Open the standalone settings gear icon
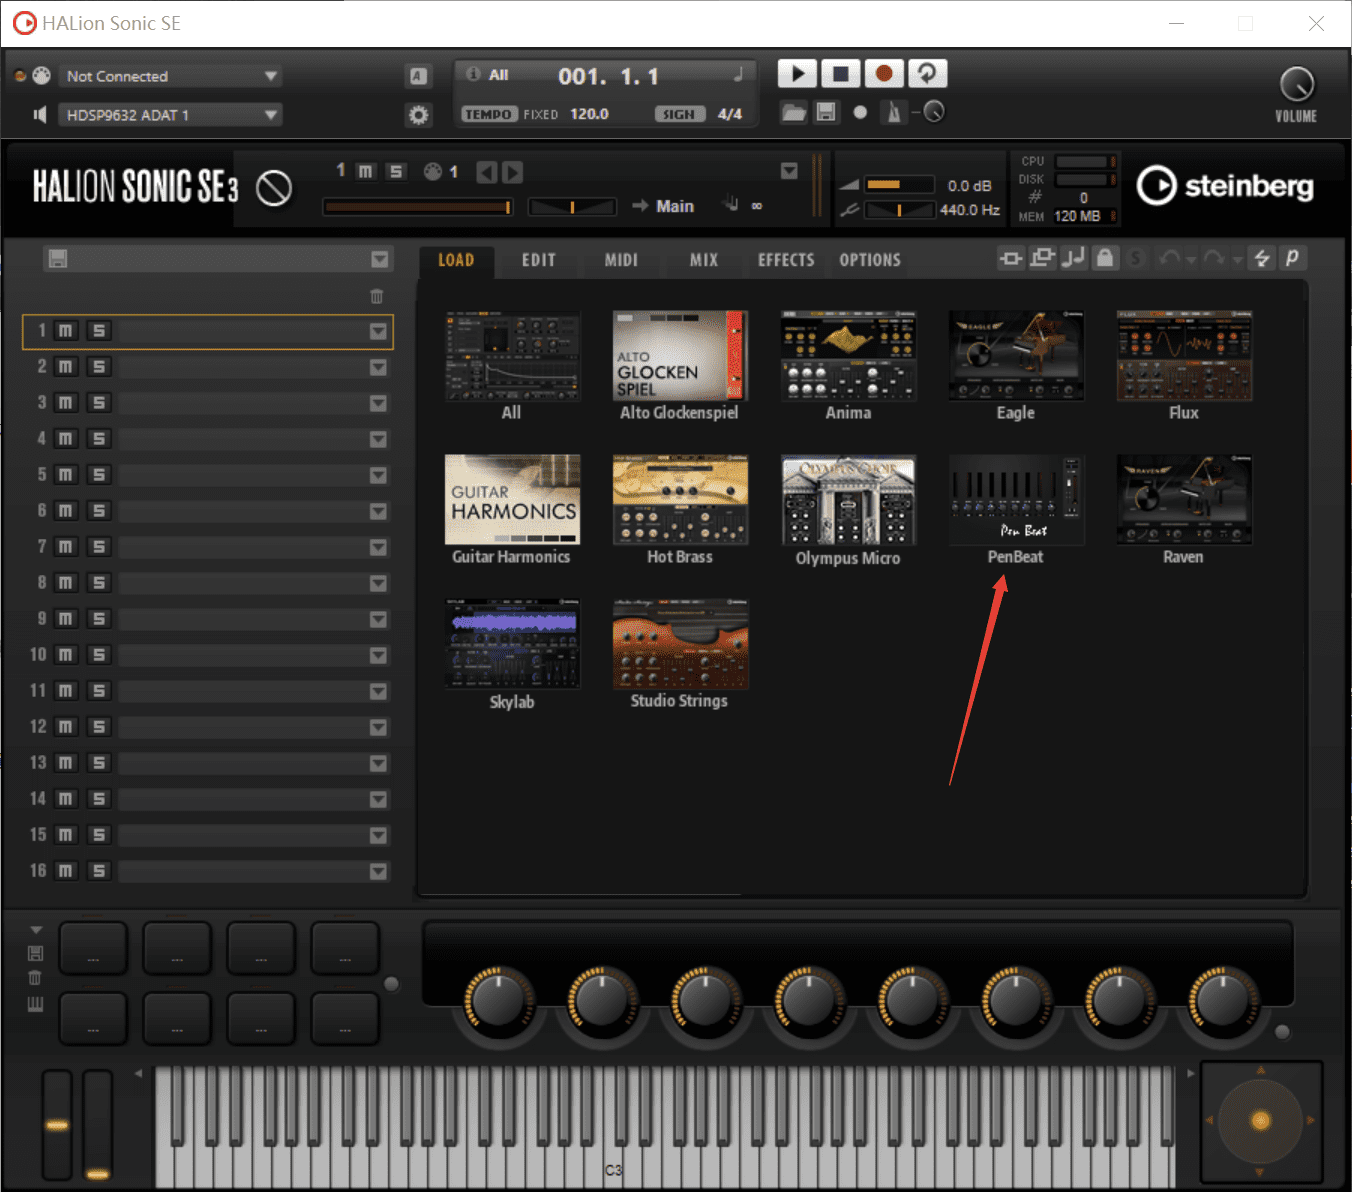Viewport: 1352px width, 1192px height. 418,115
